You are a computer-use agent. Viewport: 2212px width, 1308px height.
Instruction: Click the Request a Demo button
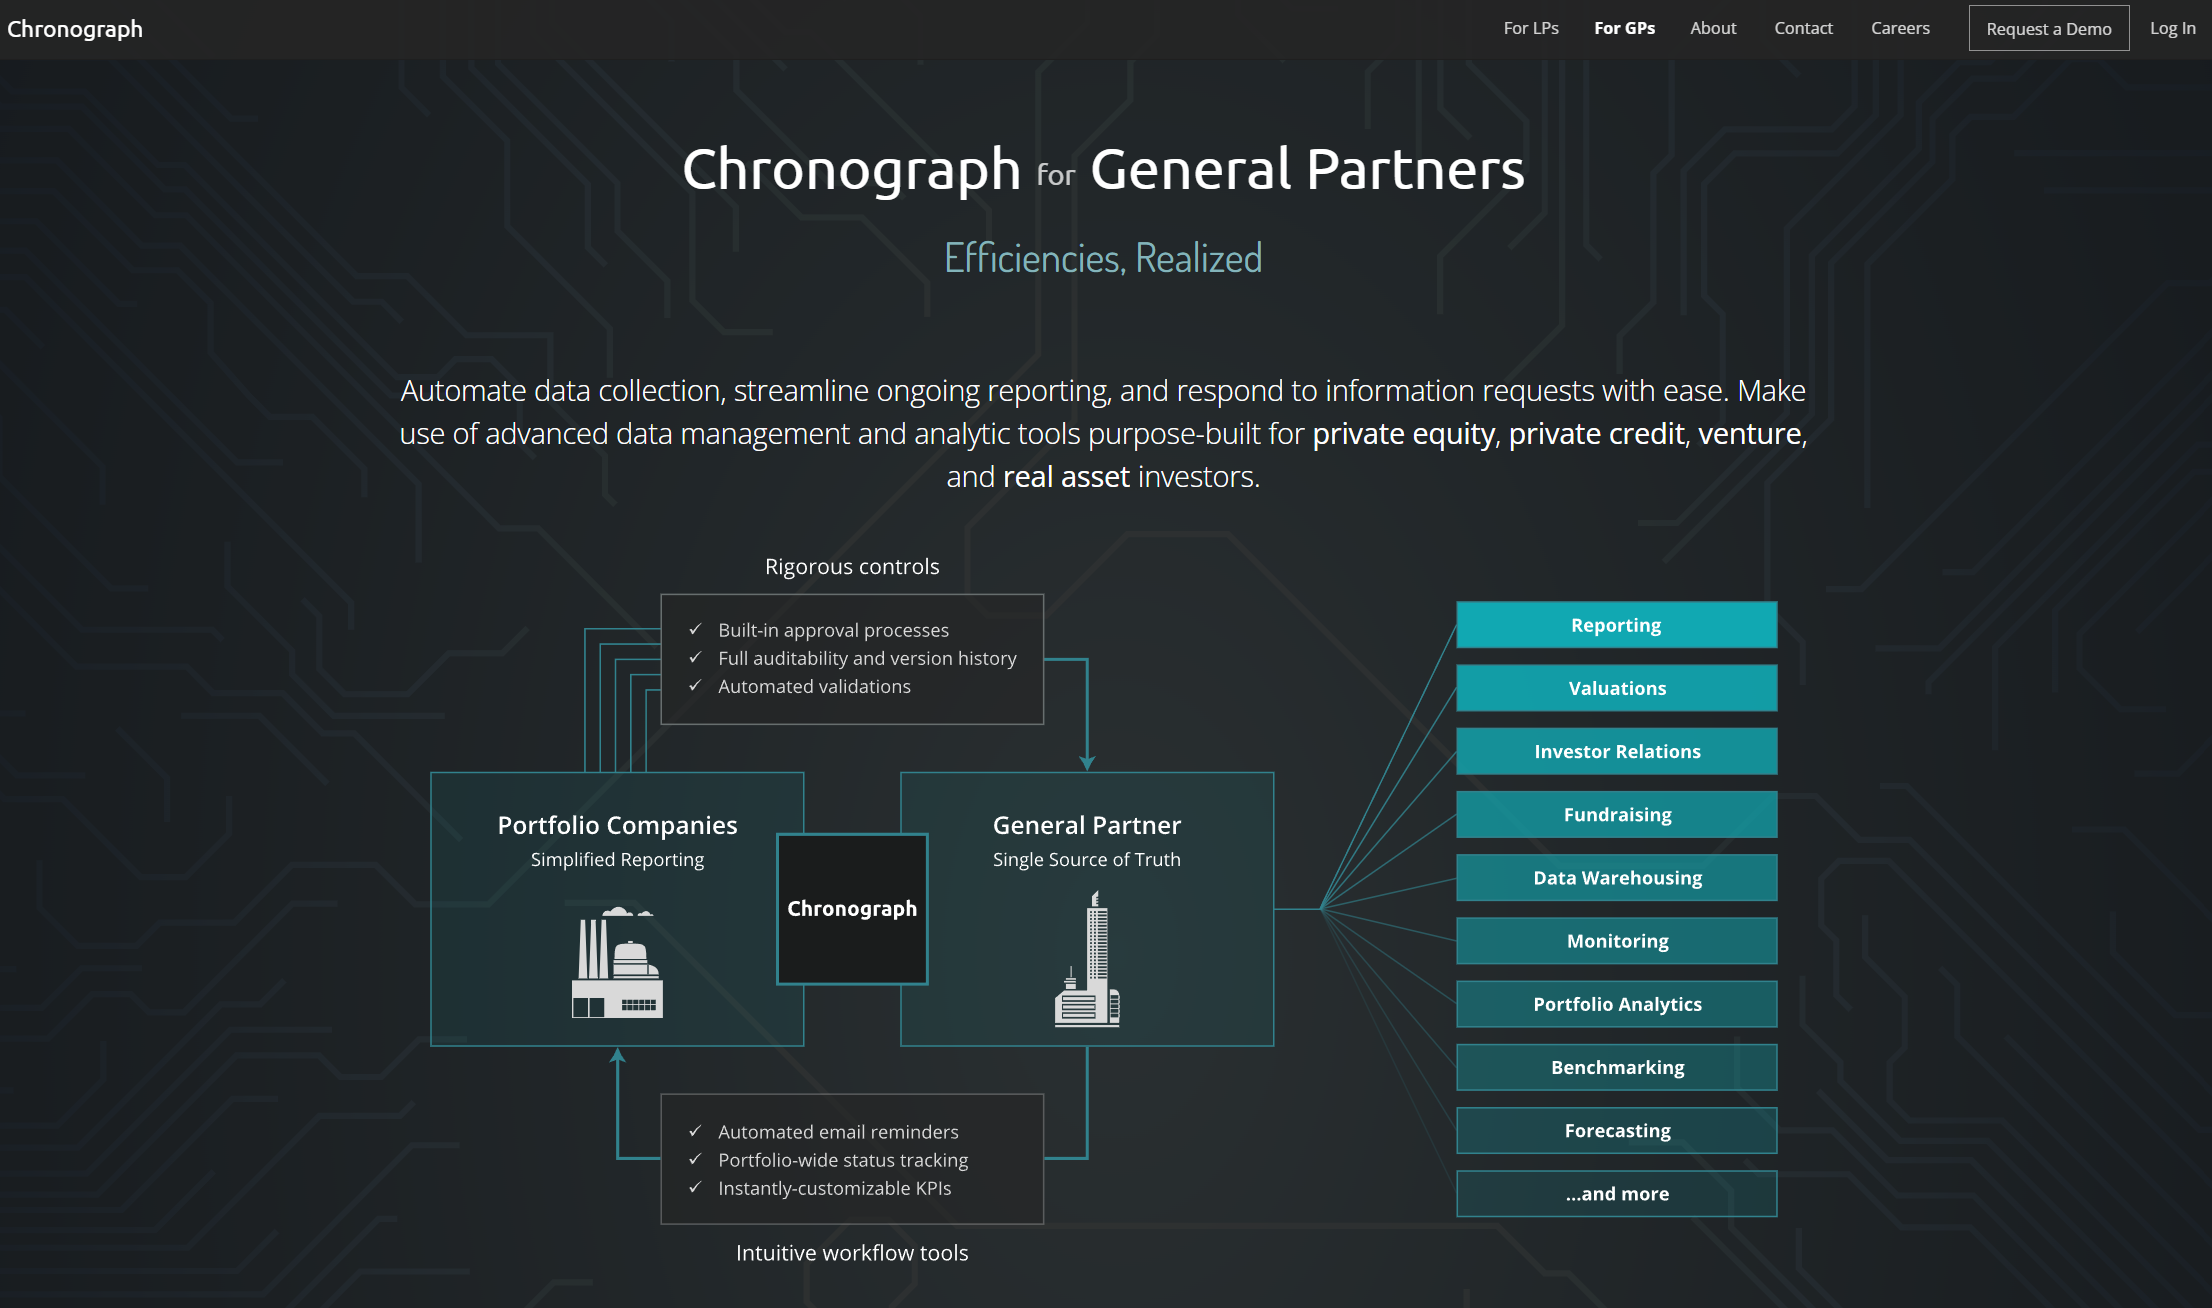[2049, 29]
